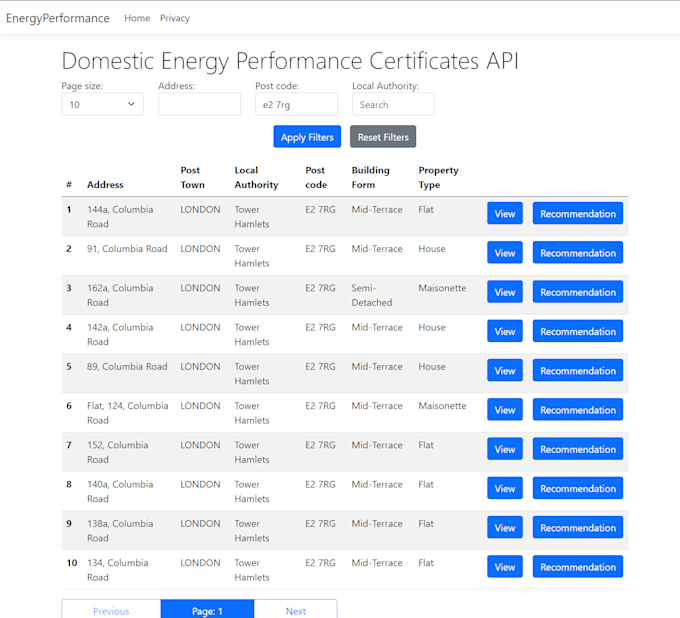This screenshot has height=618, width=680.
Task: Open Recommendation for Flat, 124, Columbia Road
Action: [x=578, y=410]
